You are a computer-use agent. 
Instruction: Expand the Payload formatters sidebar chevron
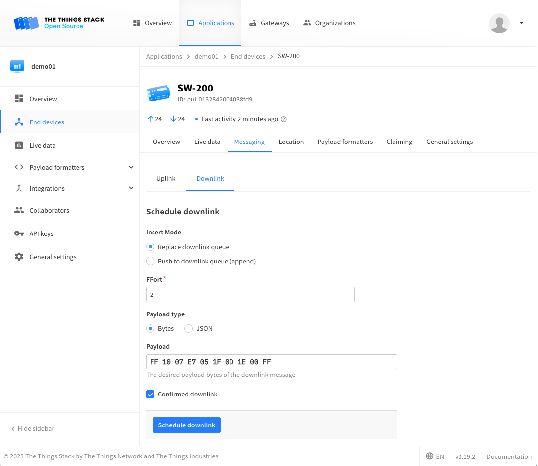click(x=131, y=167)
